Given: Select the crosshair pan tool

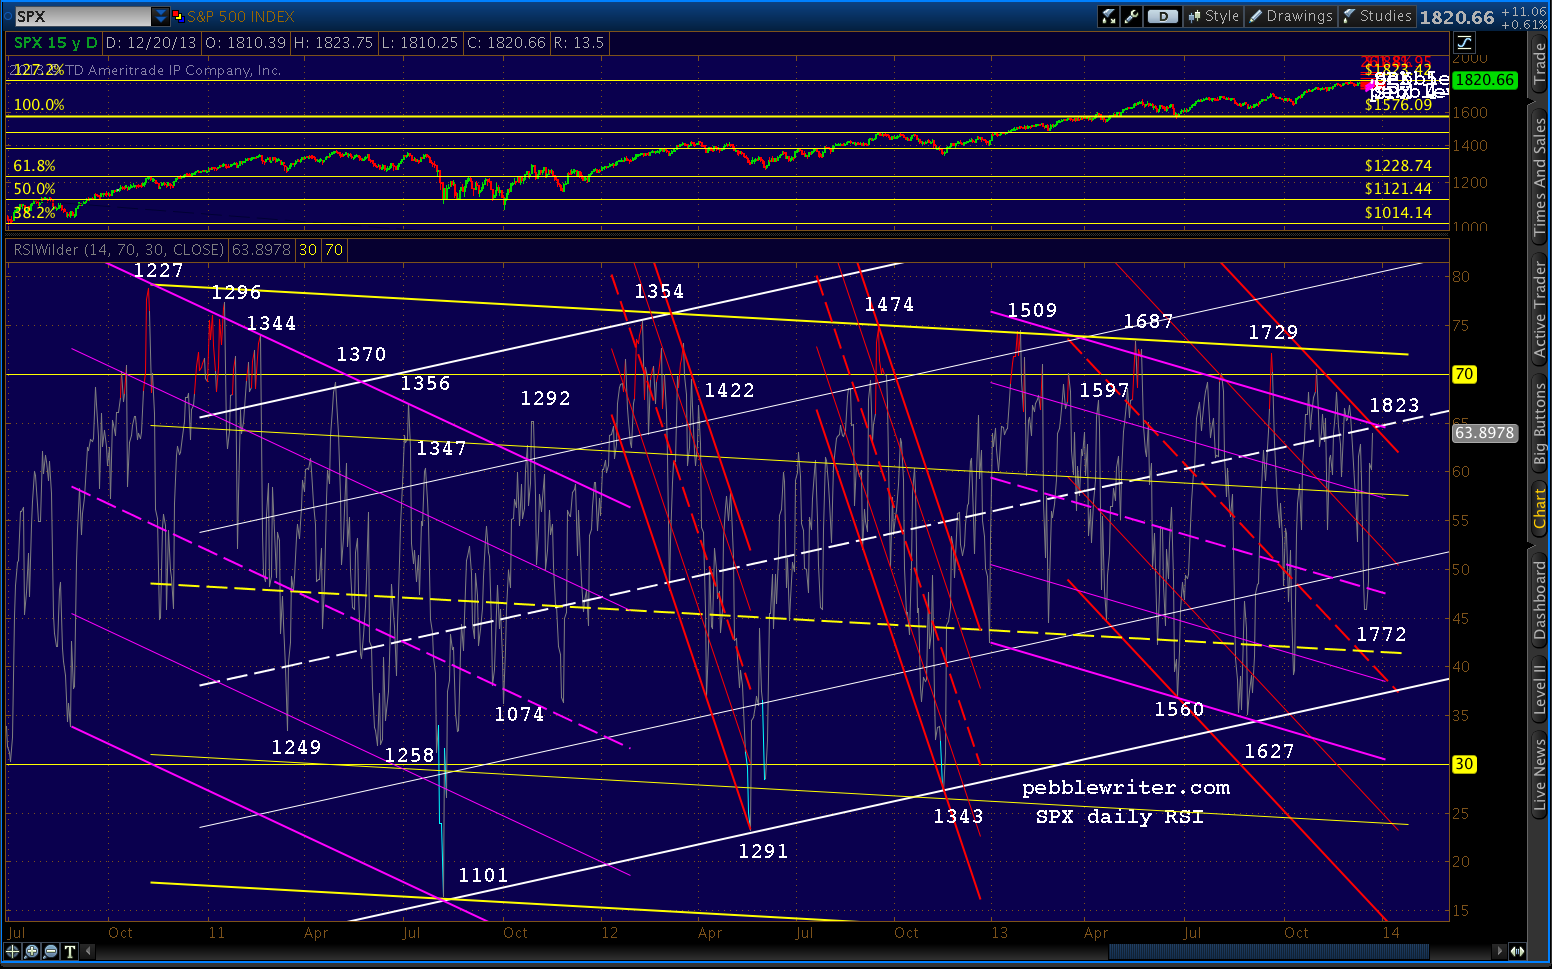Looking at the screenshot, I should pos(13,951).
